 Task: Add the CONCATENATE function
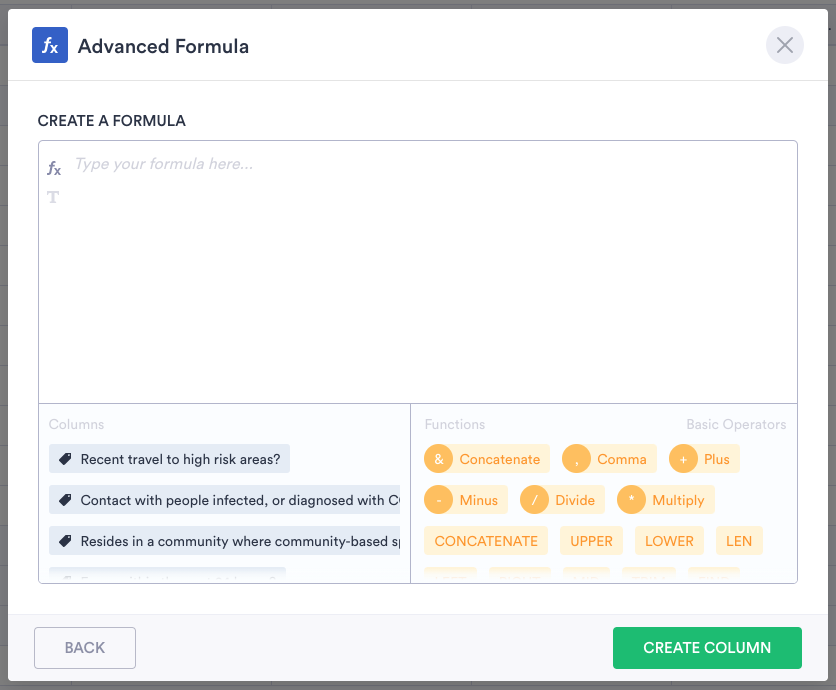(x=486, y=541)
